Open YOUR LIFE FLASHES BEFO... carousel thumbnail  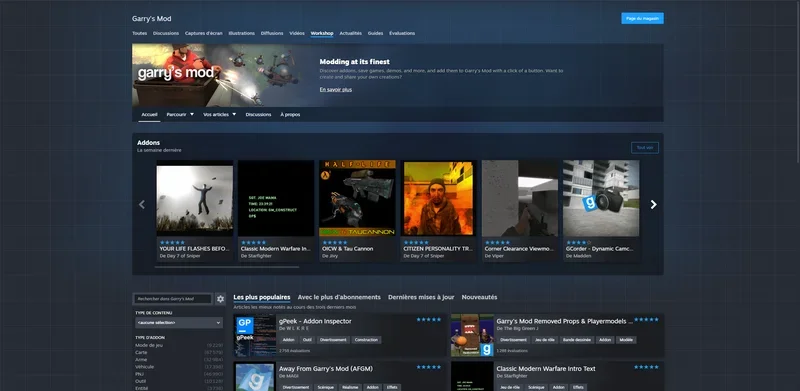click(194, 198)
